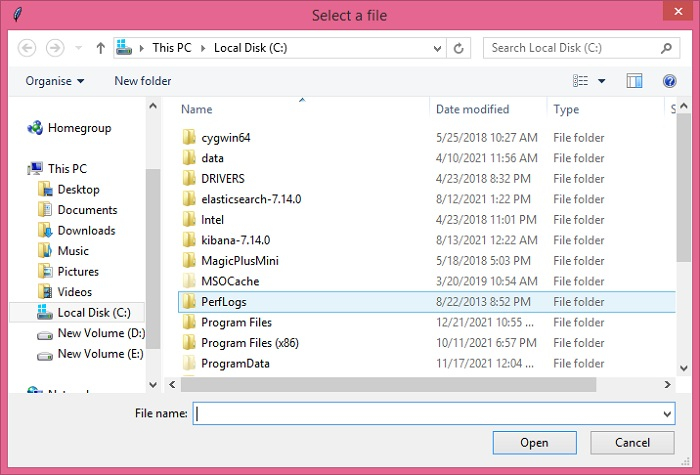Open the Help question mark icon

[670, 81]
